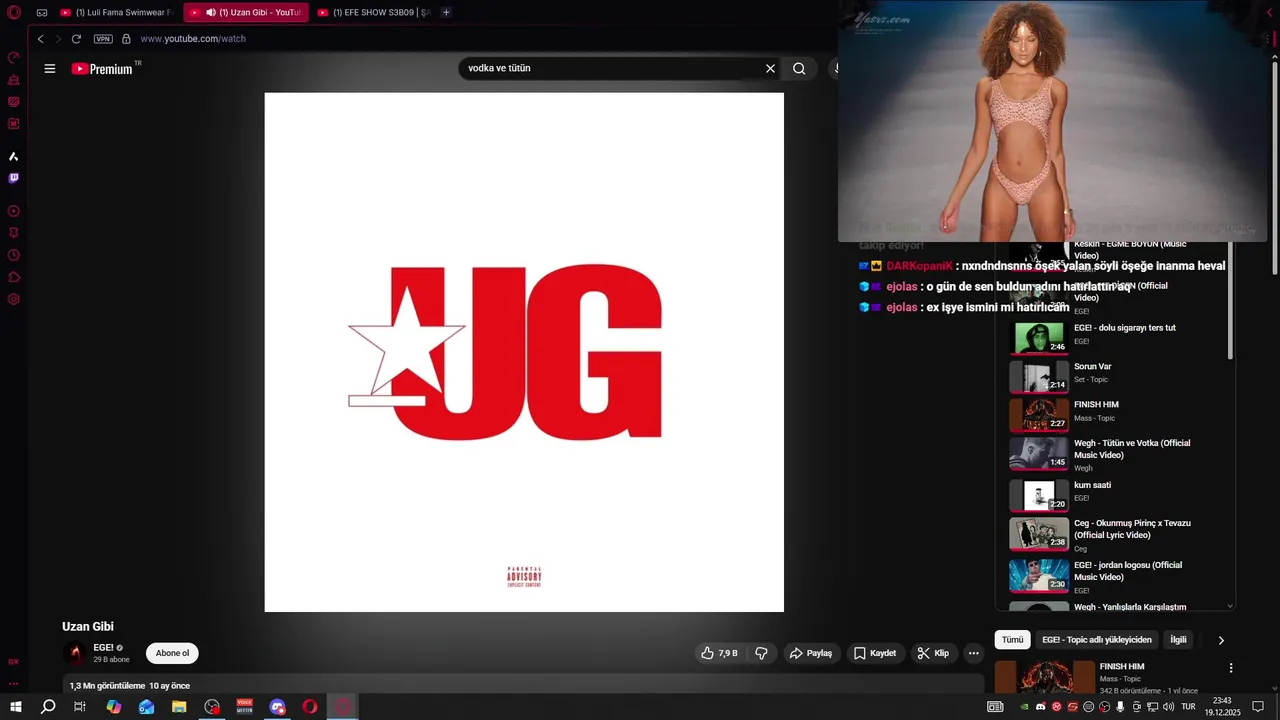The image size is (1280, 720).
Task: Open GX Cleaner in the sidebar
Action: (14, 80)
